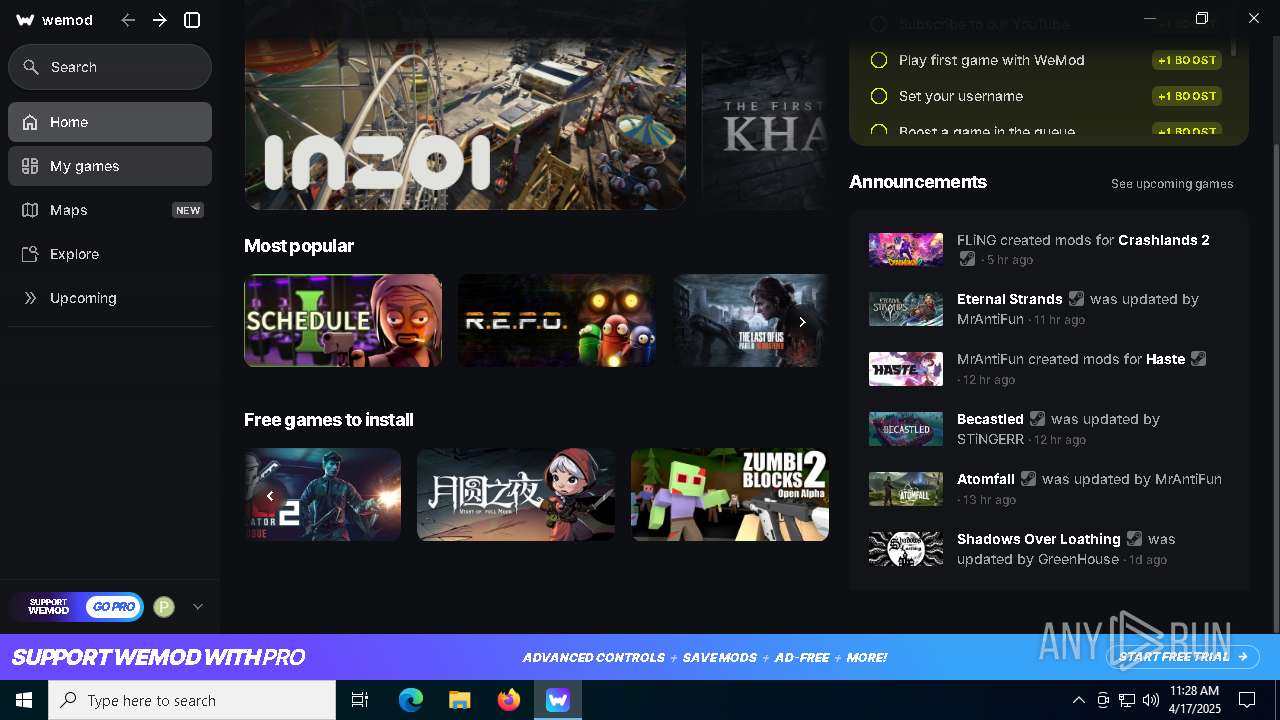Toggle the sidebar panel icon
Viewport: 1280px width, 720px height.
coord(193,20)
